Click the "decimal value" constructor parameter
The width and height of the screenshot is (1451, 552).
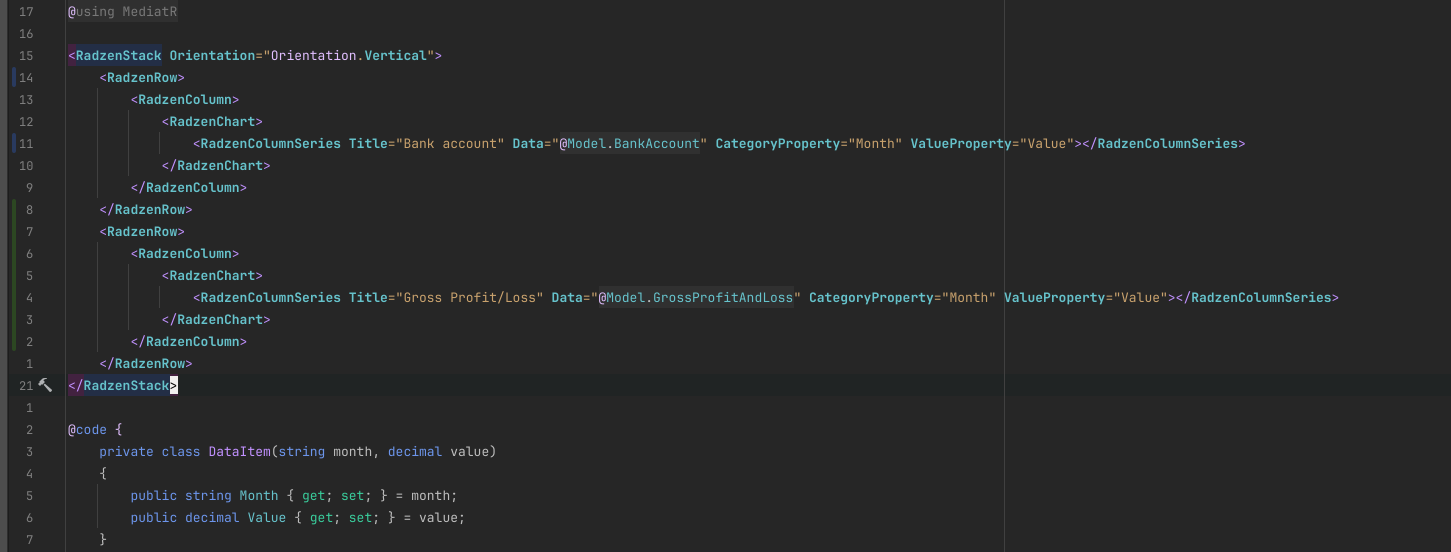[x=438, y=451]
